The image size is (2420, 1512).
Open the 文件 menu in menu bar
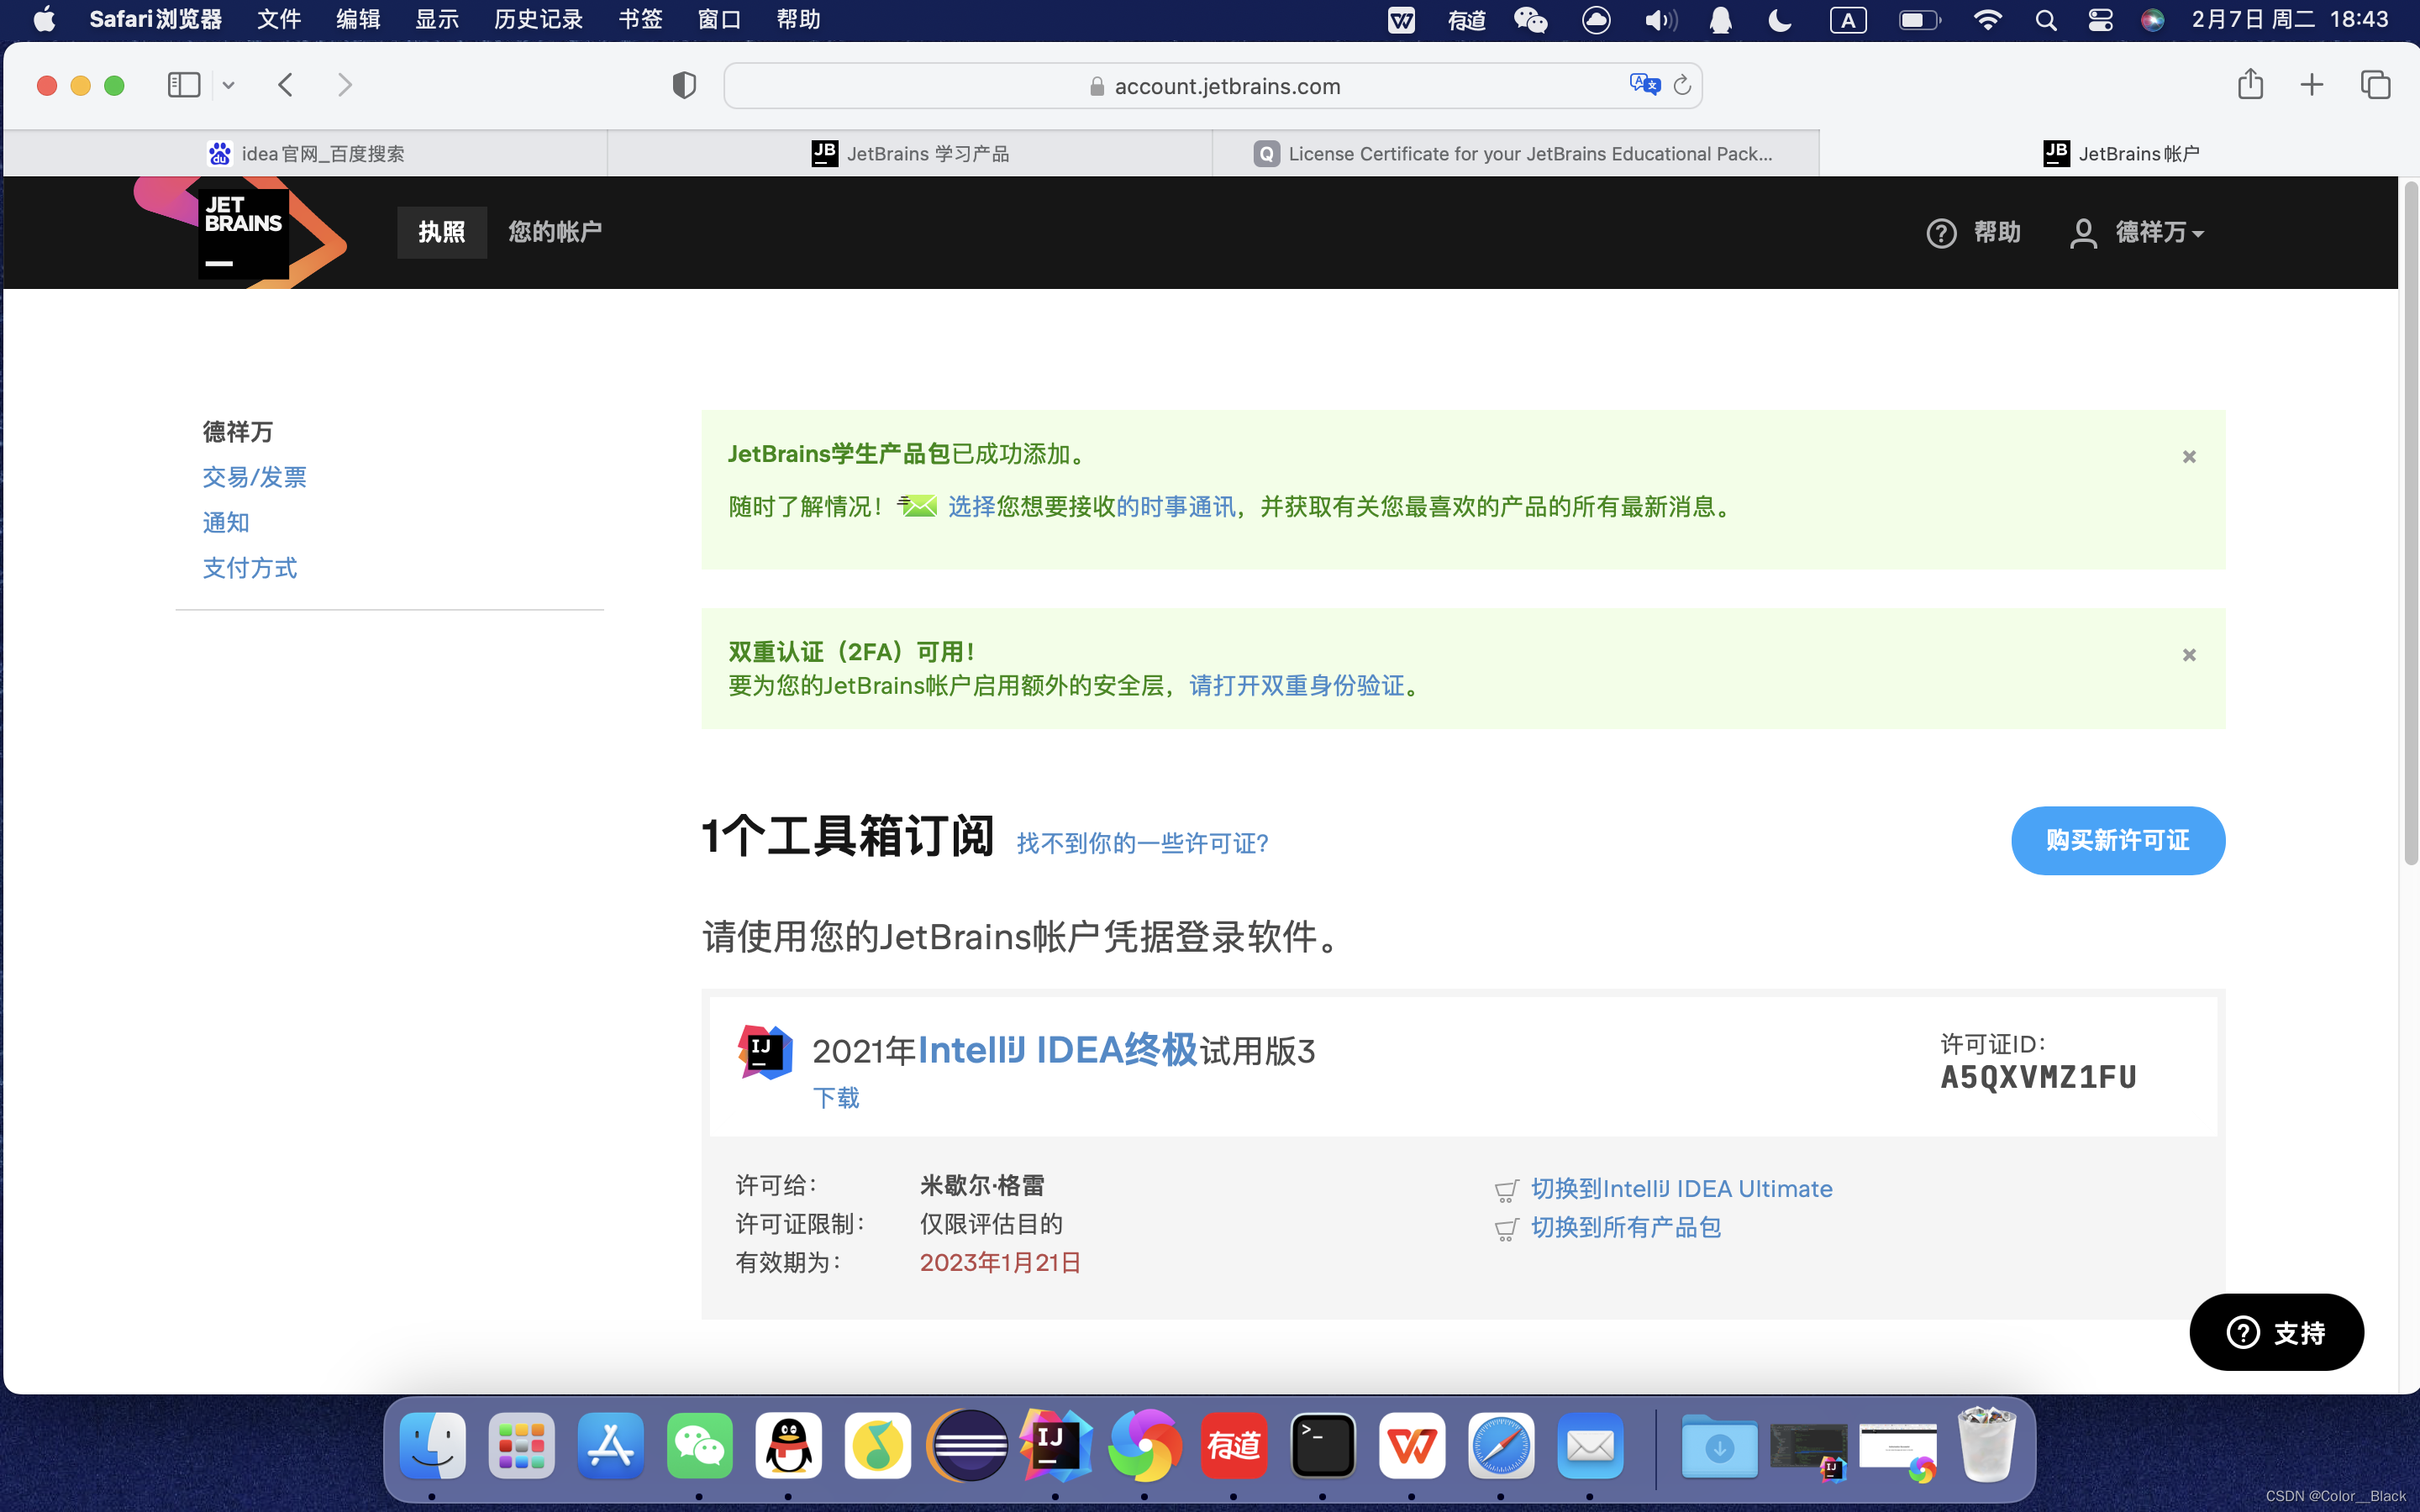pos(279,19)
